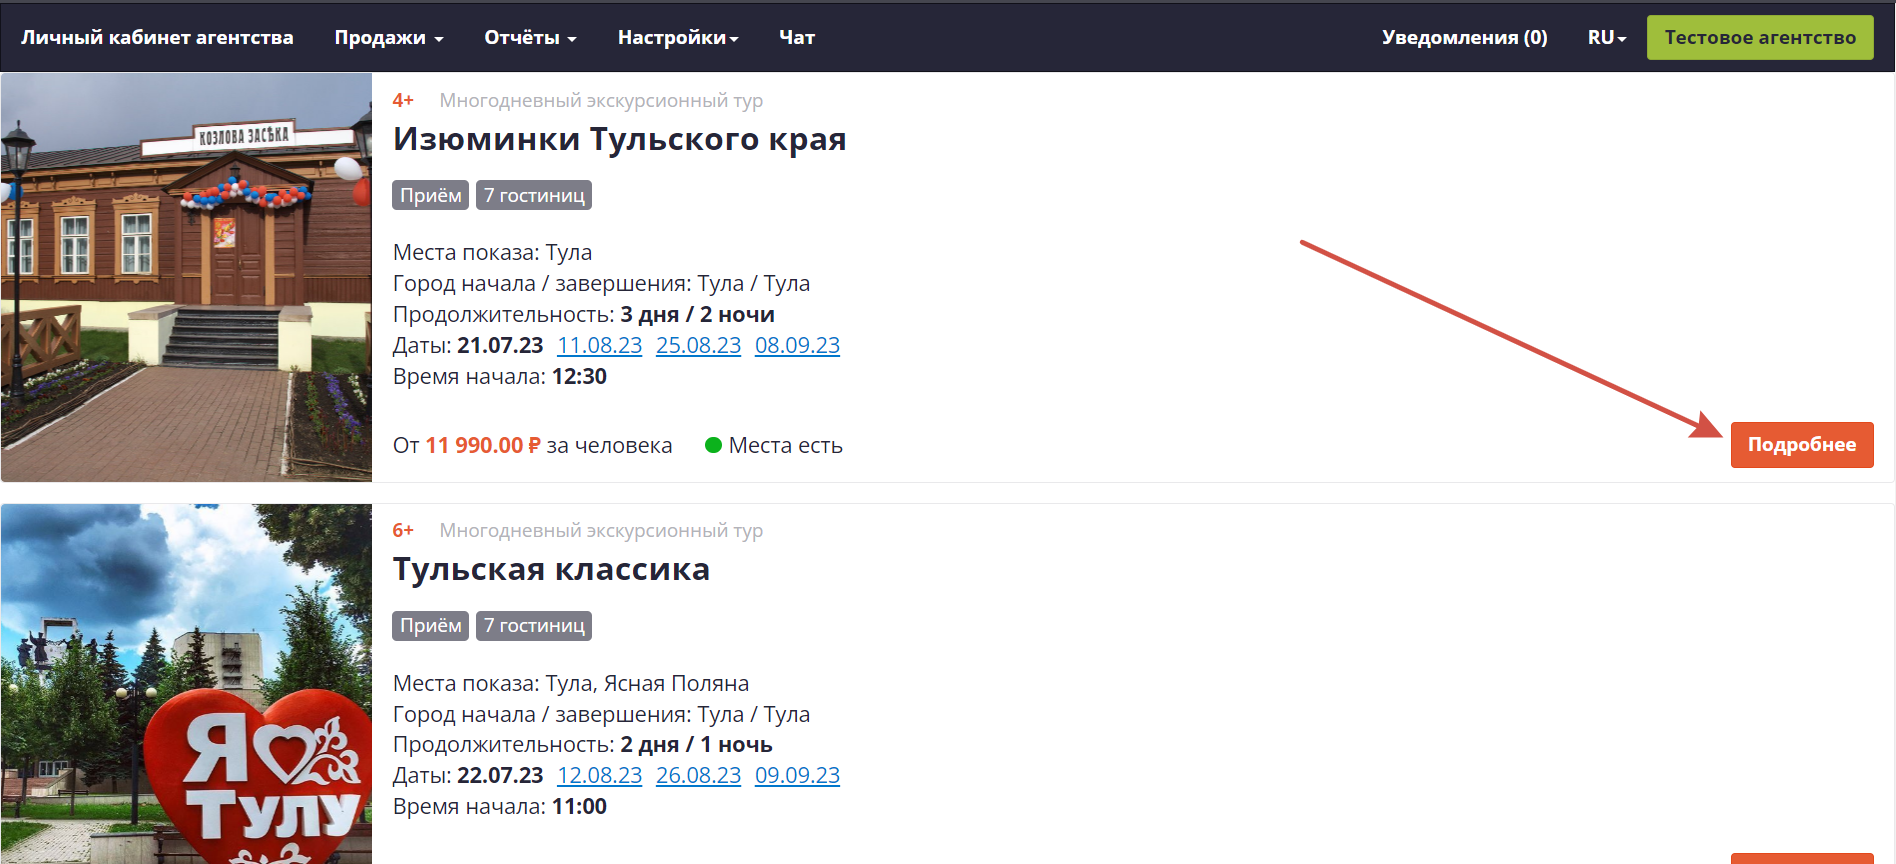Click the Тестовое агентство button
This screenshot has height=864, width=1896.
1760,37
